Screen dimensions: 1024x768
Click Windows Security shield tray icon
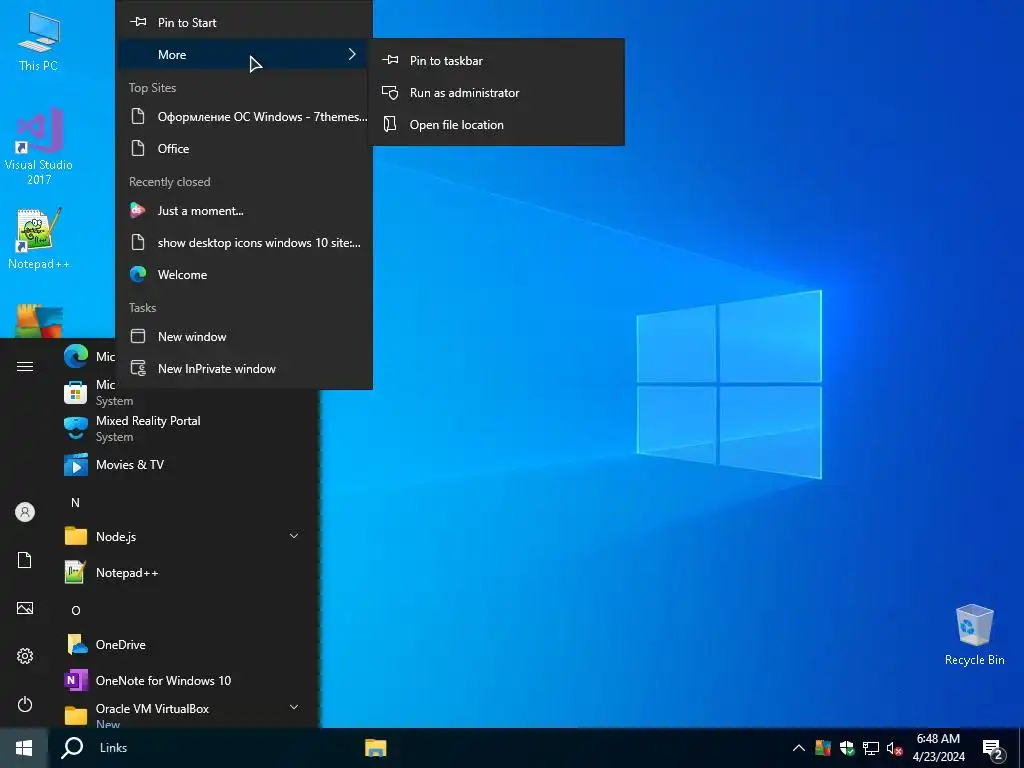(x=847, y=748)
